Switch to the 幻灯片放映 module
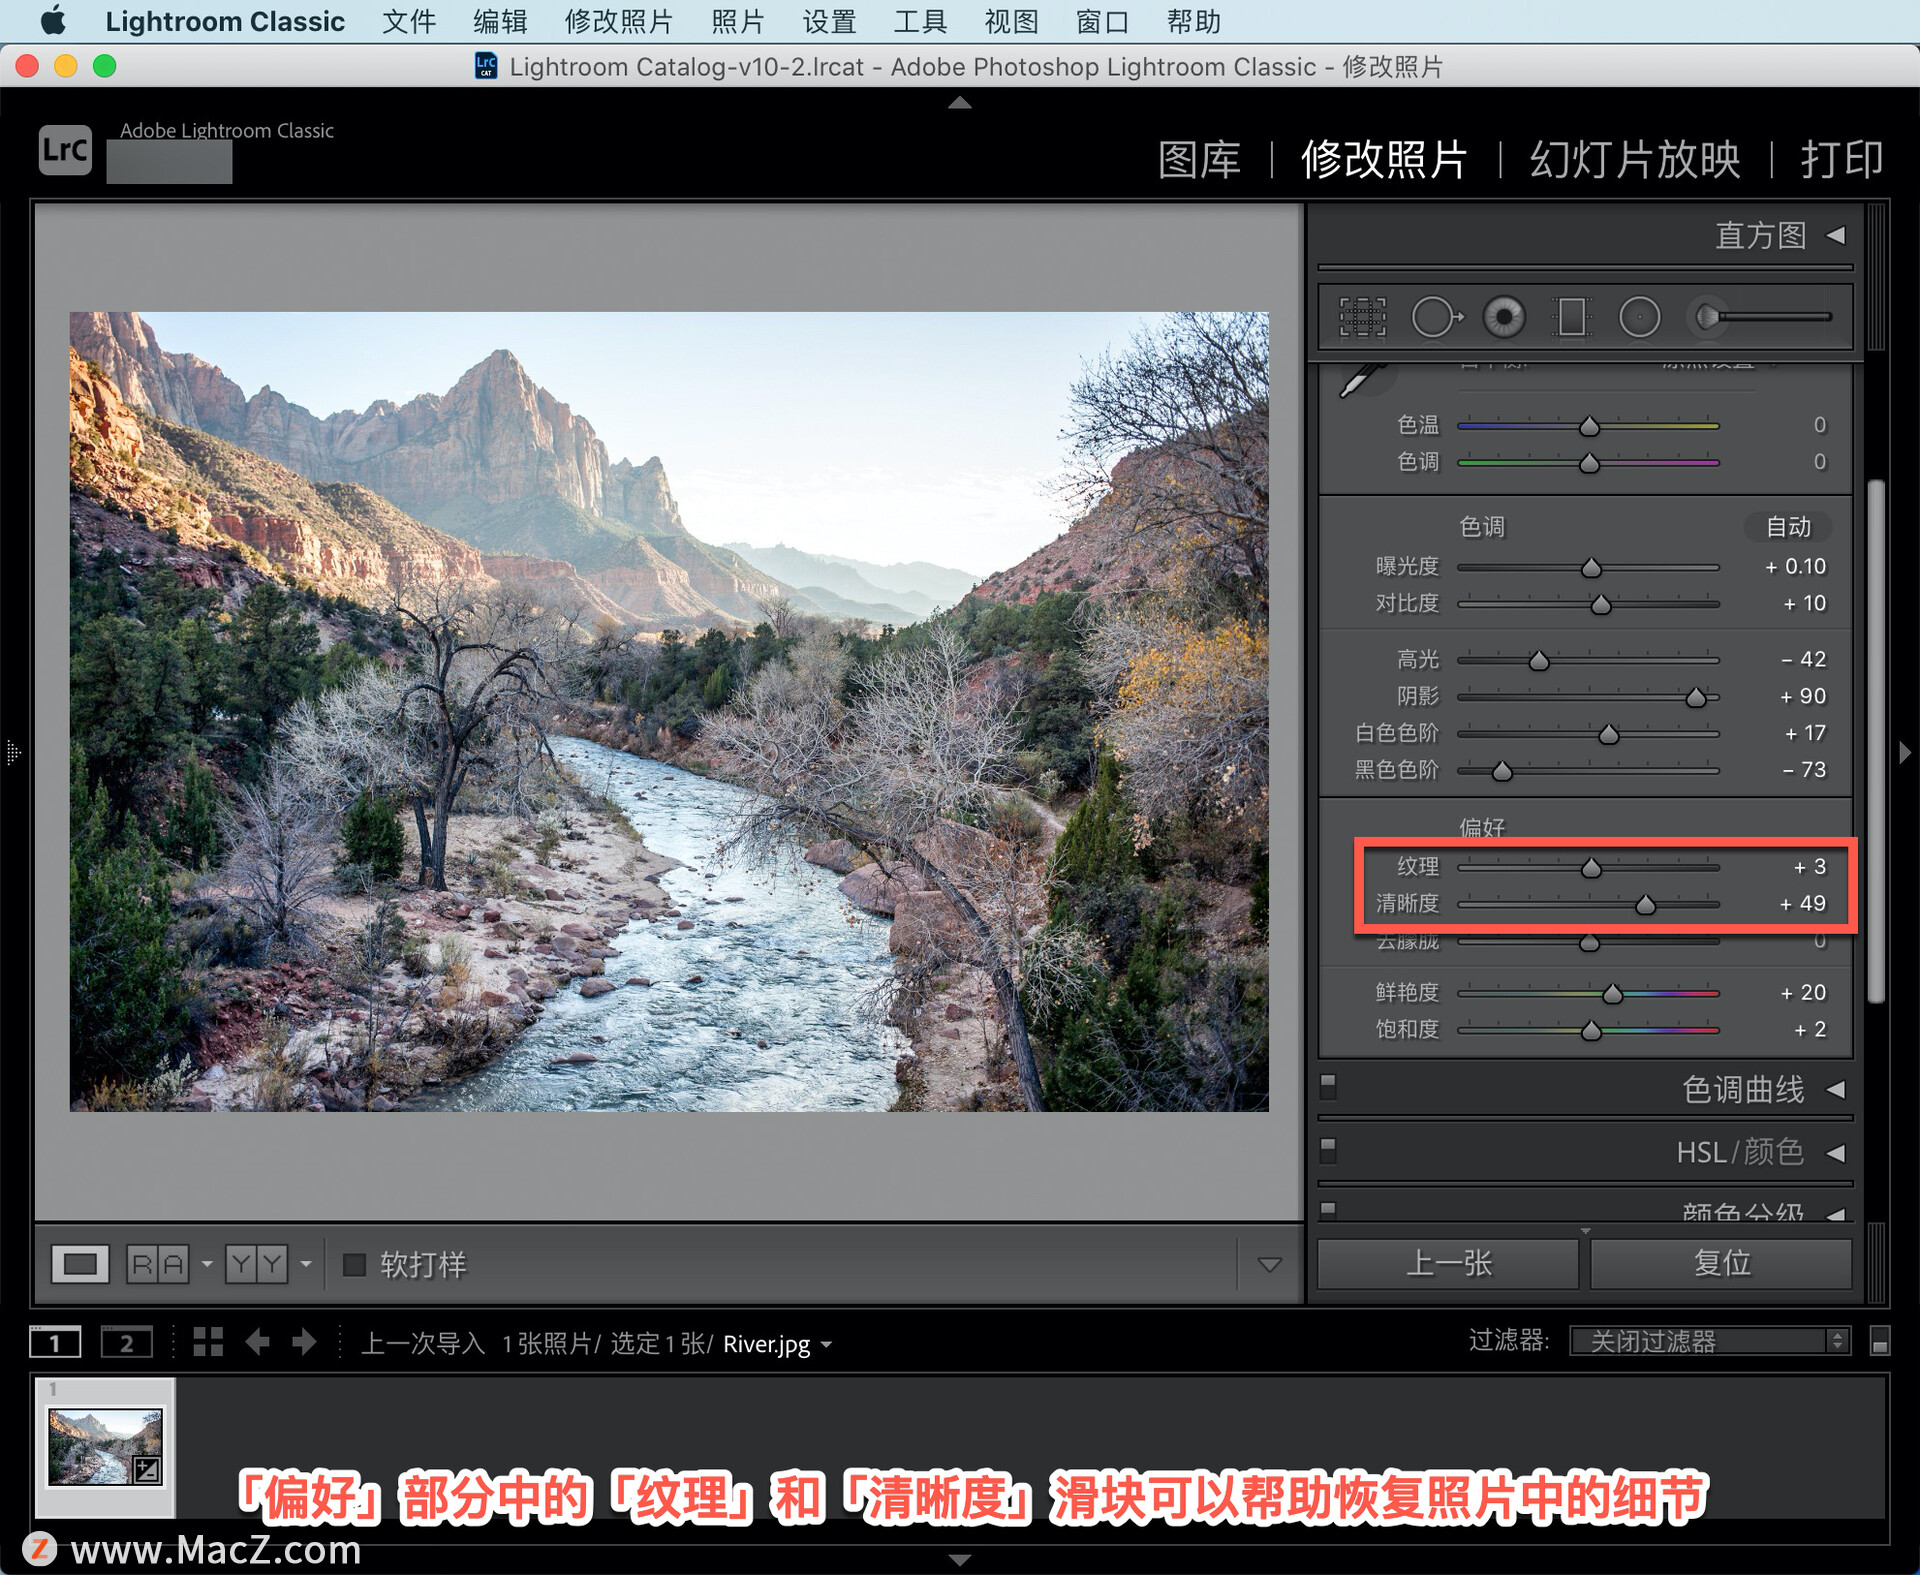1920x1575 pixels. click(x=1635, y=160)
